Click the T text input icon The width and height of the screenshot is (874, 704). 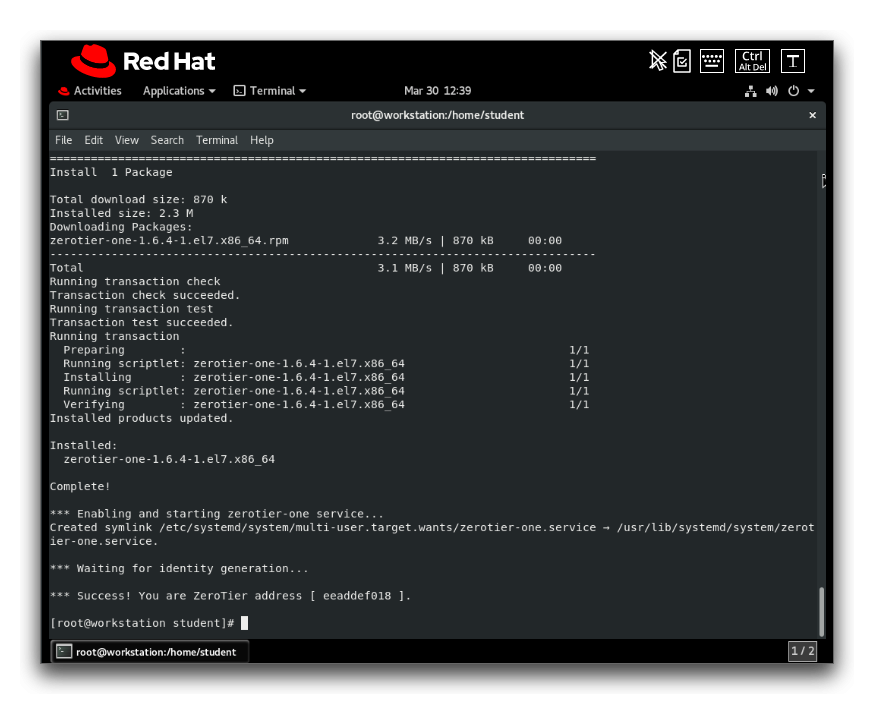(x=793, y=61)
